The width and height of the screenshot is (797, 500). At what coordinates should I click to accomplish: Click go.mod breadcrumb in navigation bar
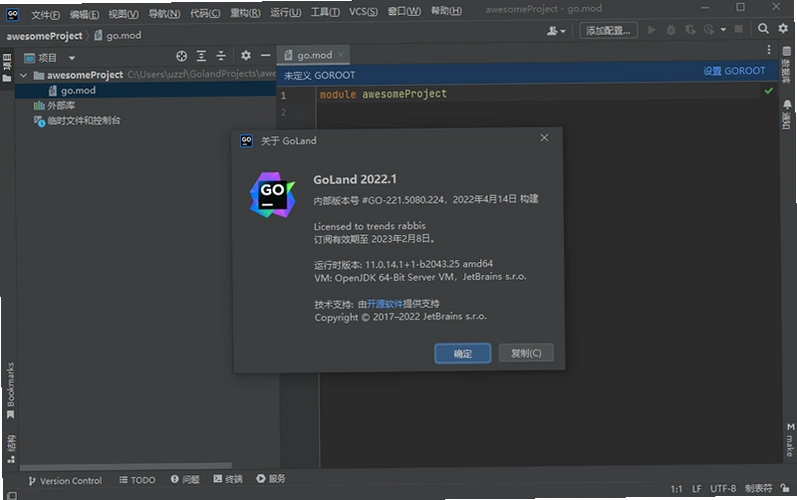click(x=118, y=36)
